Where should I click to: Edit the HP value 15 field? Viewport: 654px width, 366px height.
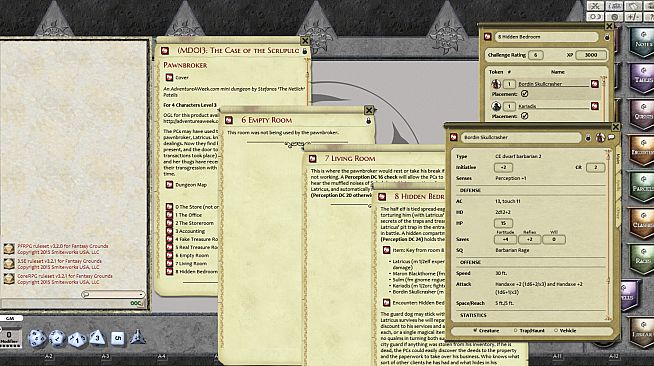pyautogui.click(x=503, y=223)
